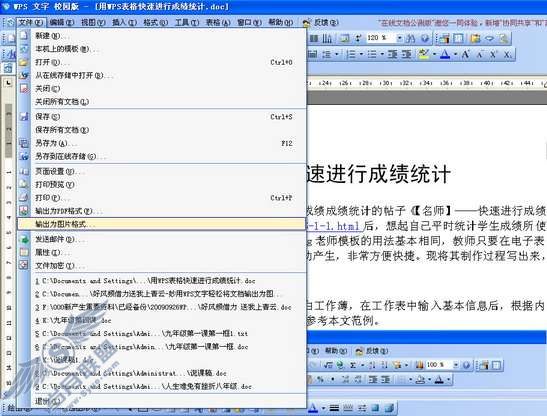Select 输出为图片格式 in File menu
547x416 pixels.
click(x=162, y=224)
